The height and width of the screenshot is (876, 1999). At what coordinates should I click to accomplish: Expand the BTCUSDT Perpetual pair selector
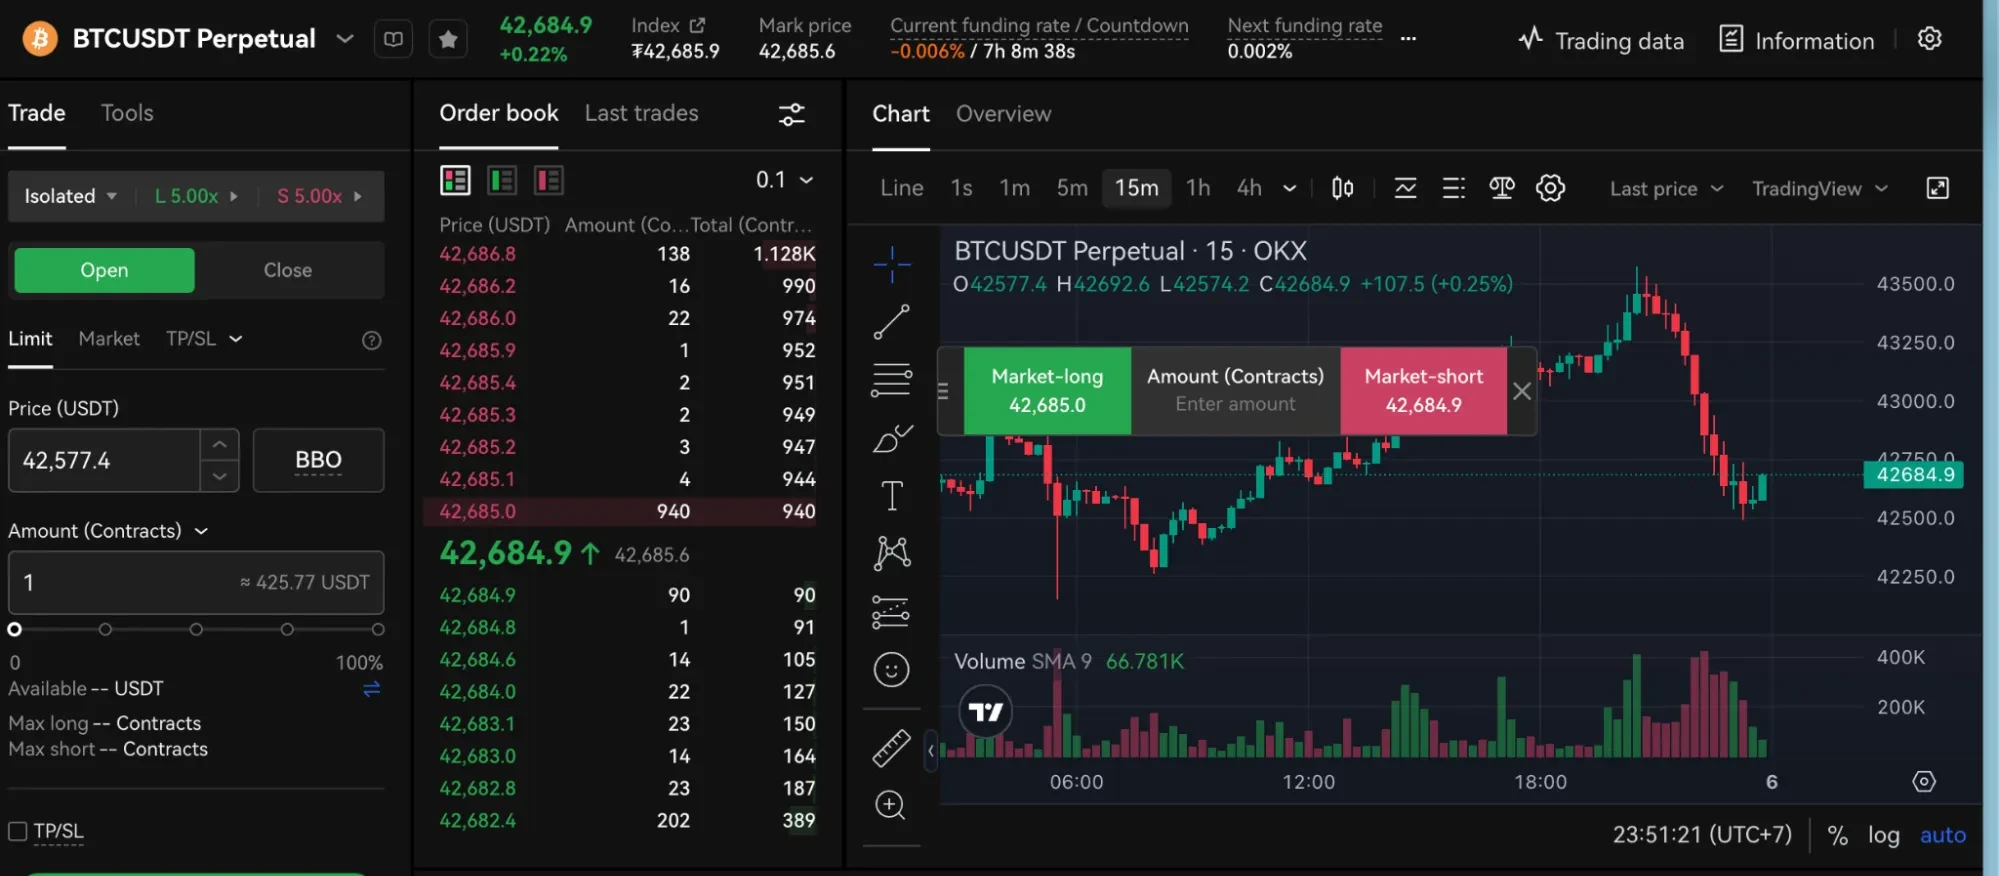[x=345, y=39]
